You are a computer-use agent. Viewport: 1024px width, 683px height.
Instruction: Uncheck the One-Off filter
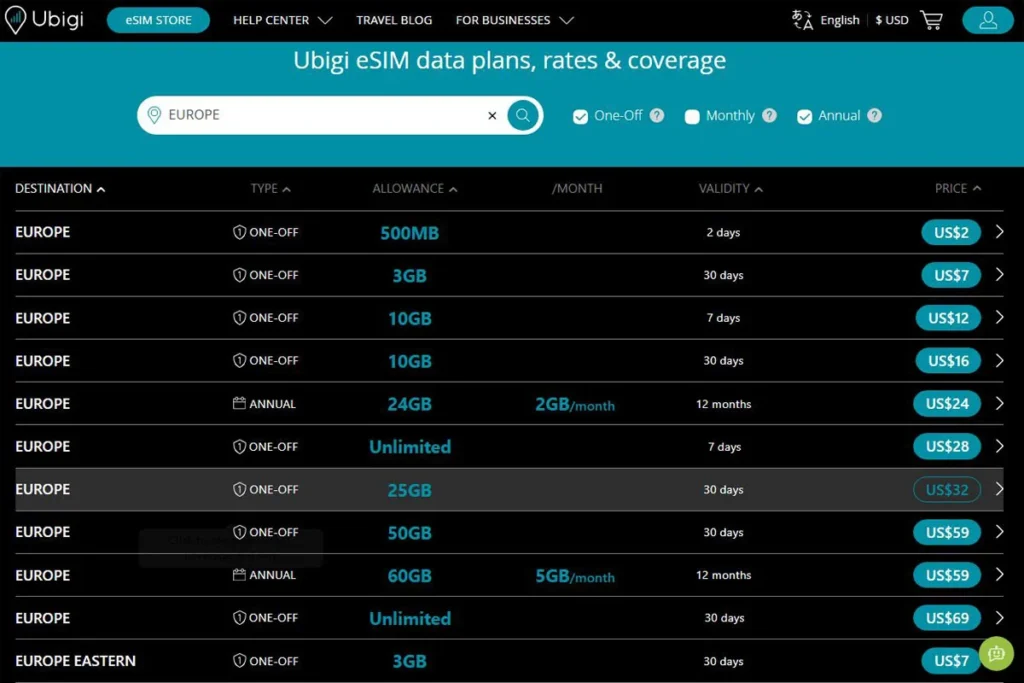pos(580,116)
